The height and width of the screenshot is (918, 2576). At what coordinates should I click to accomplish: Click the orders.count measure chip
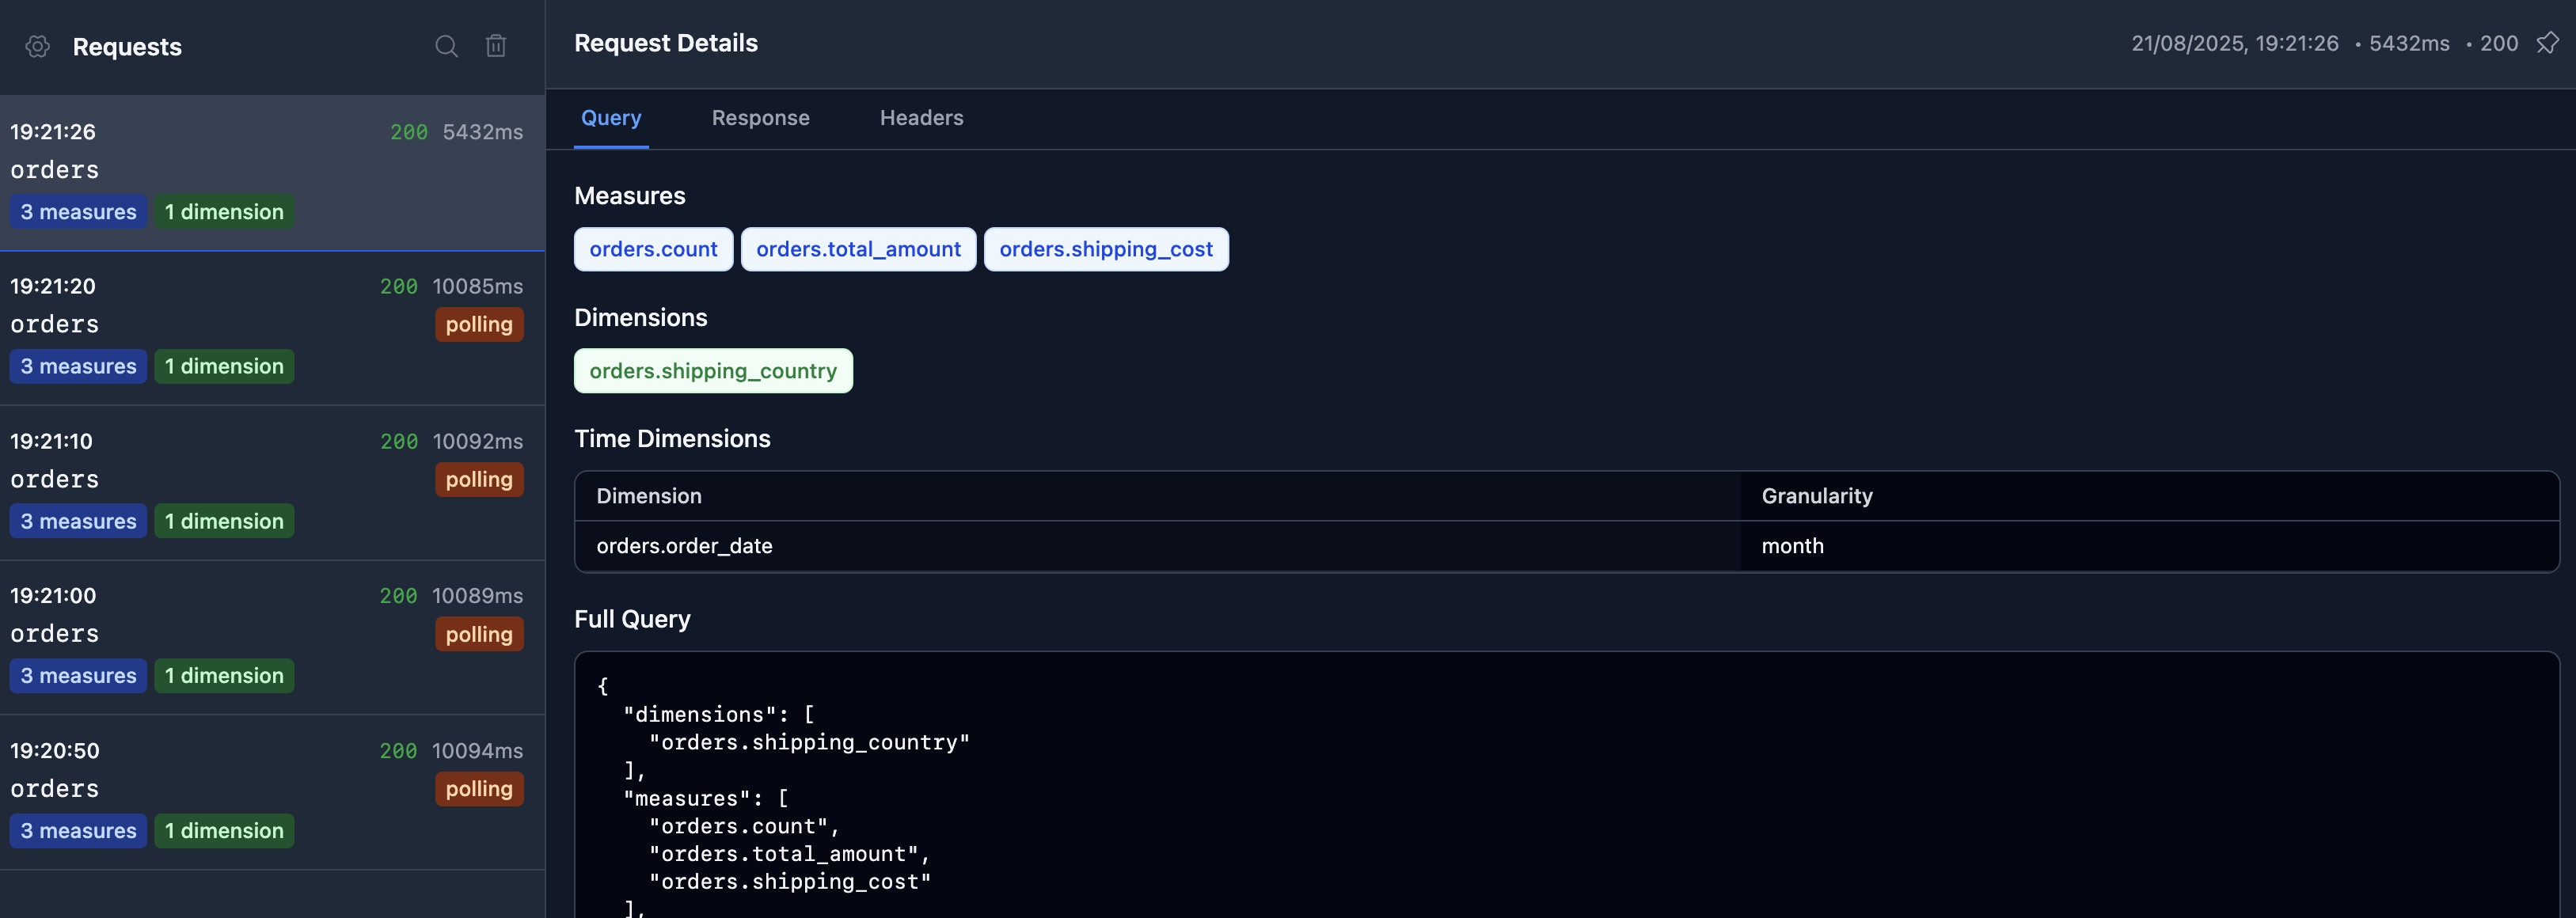click(653, 250)
